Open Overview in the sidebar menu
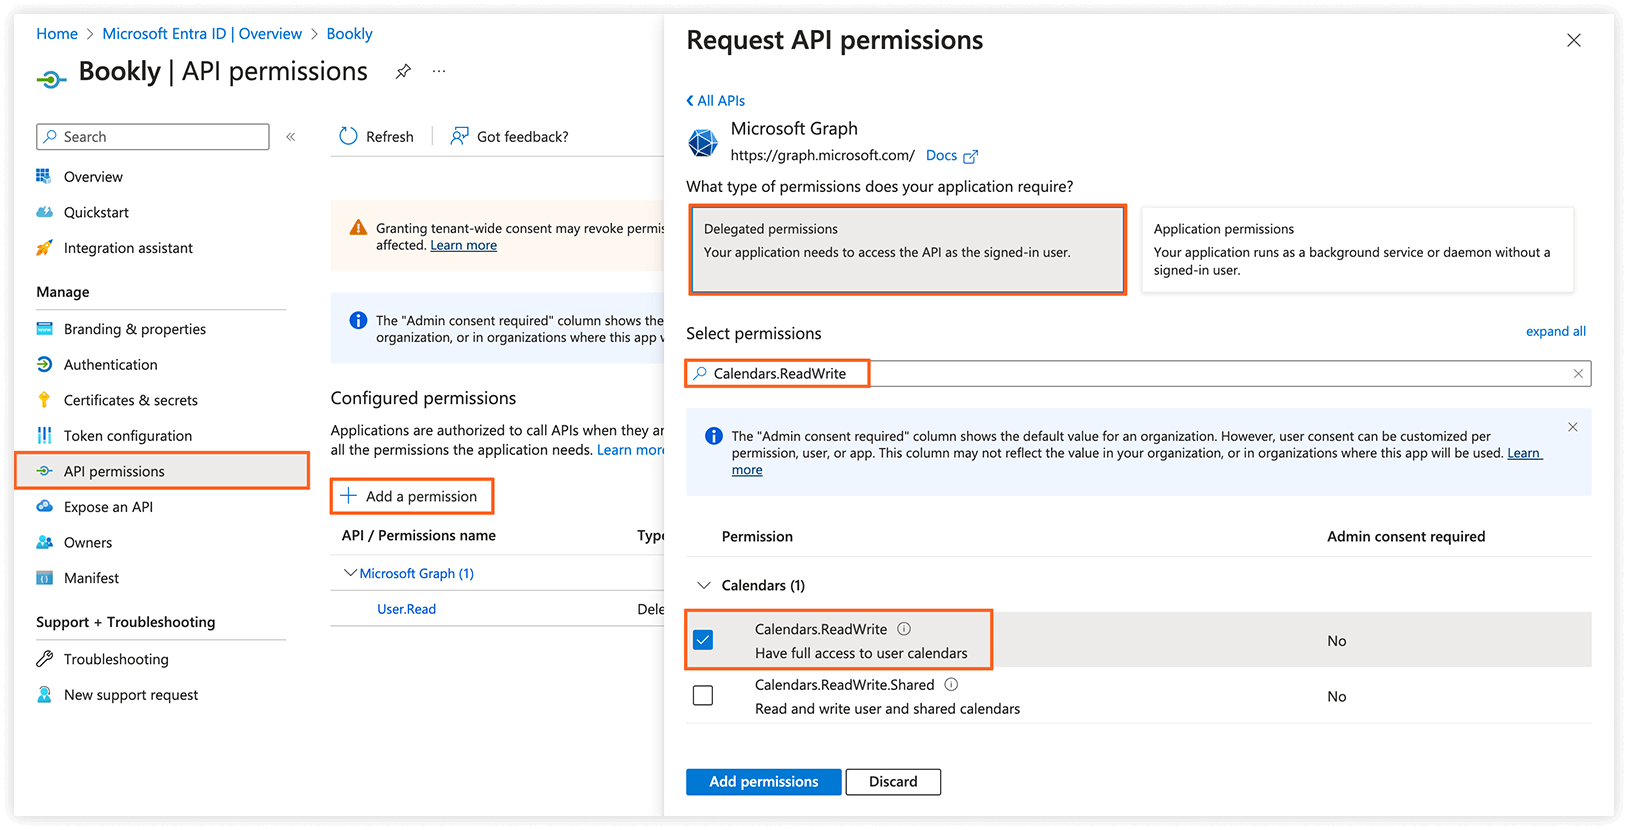The image size is (1628, 830). point(93,176)
